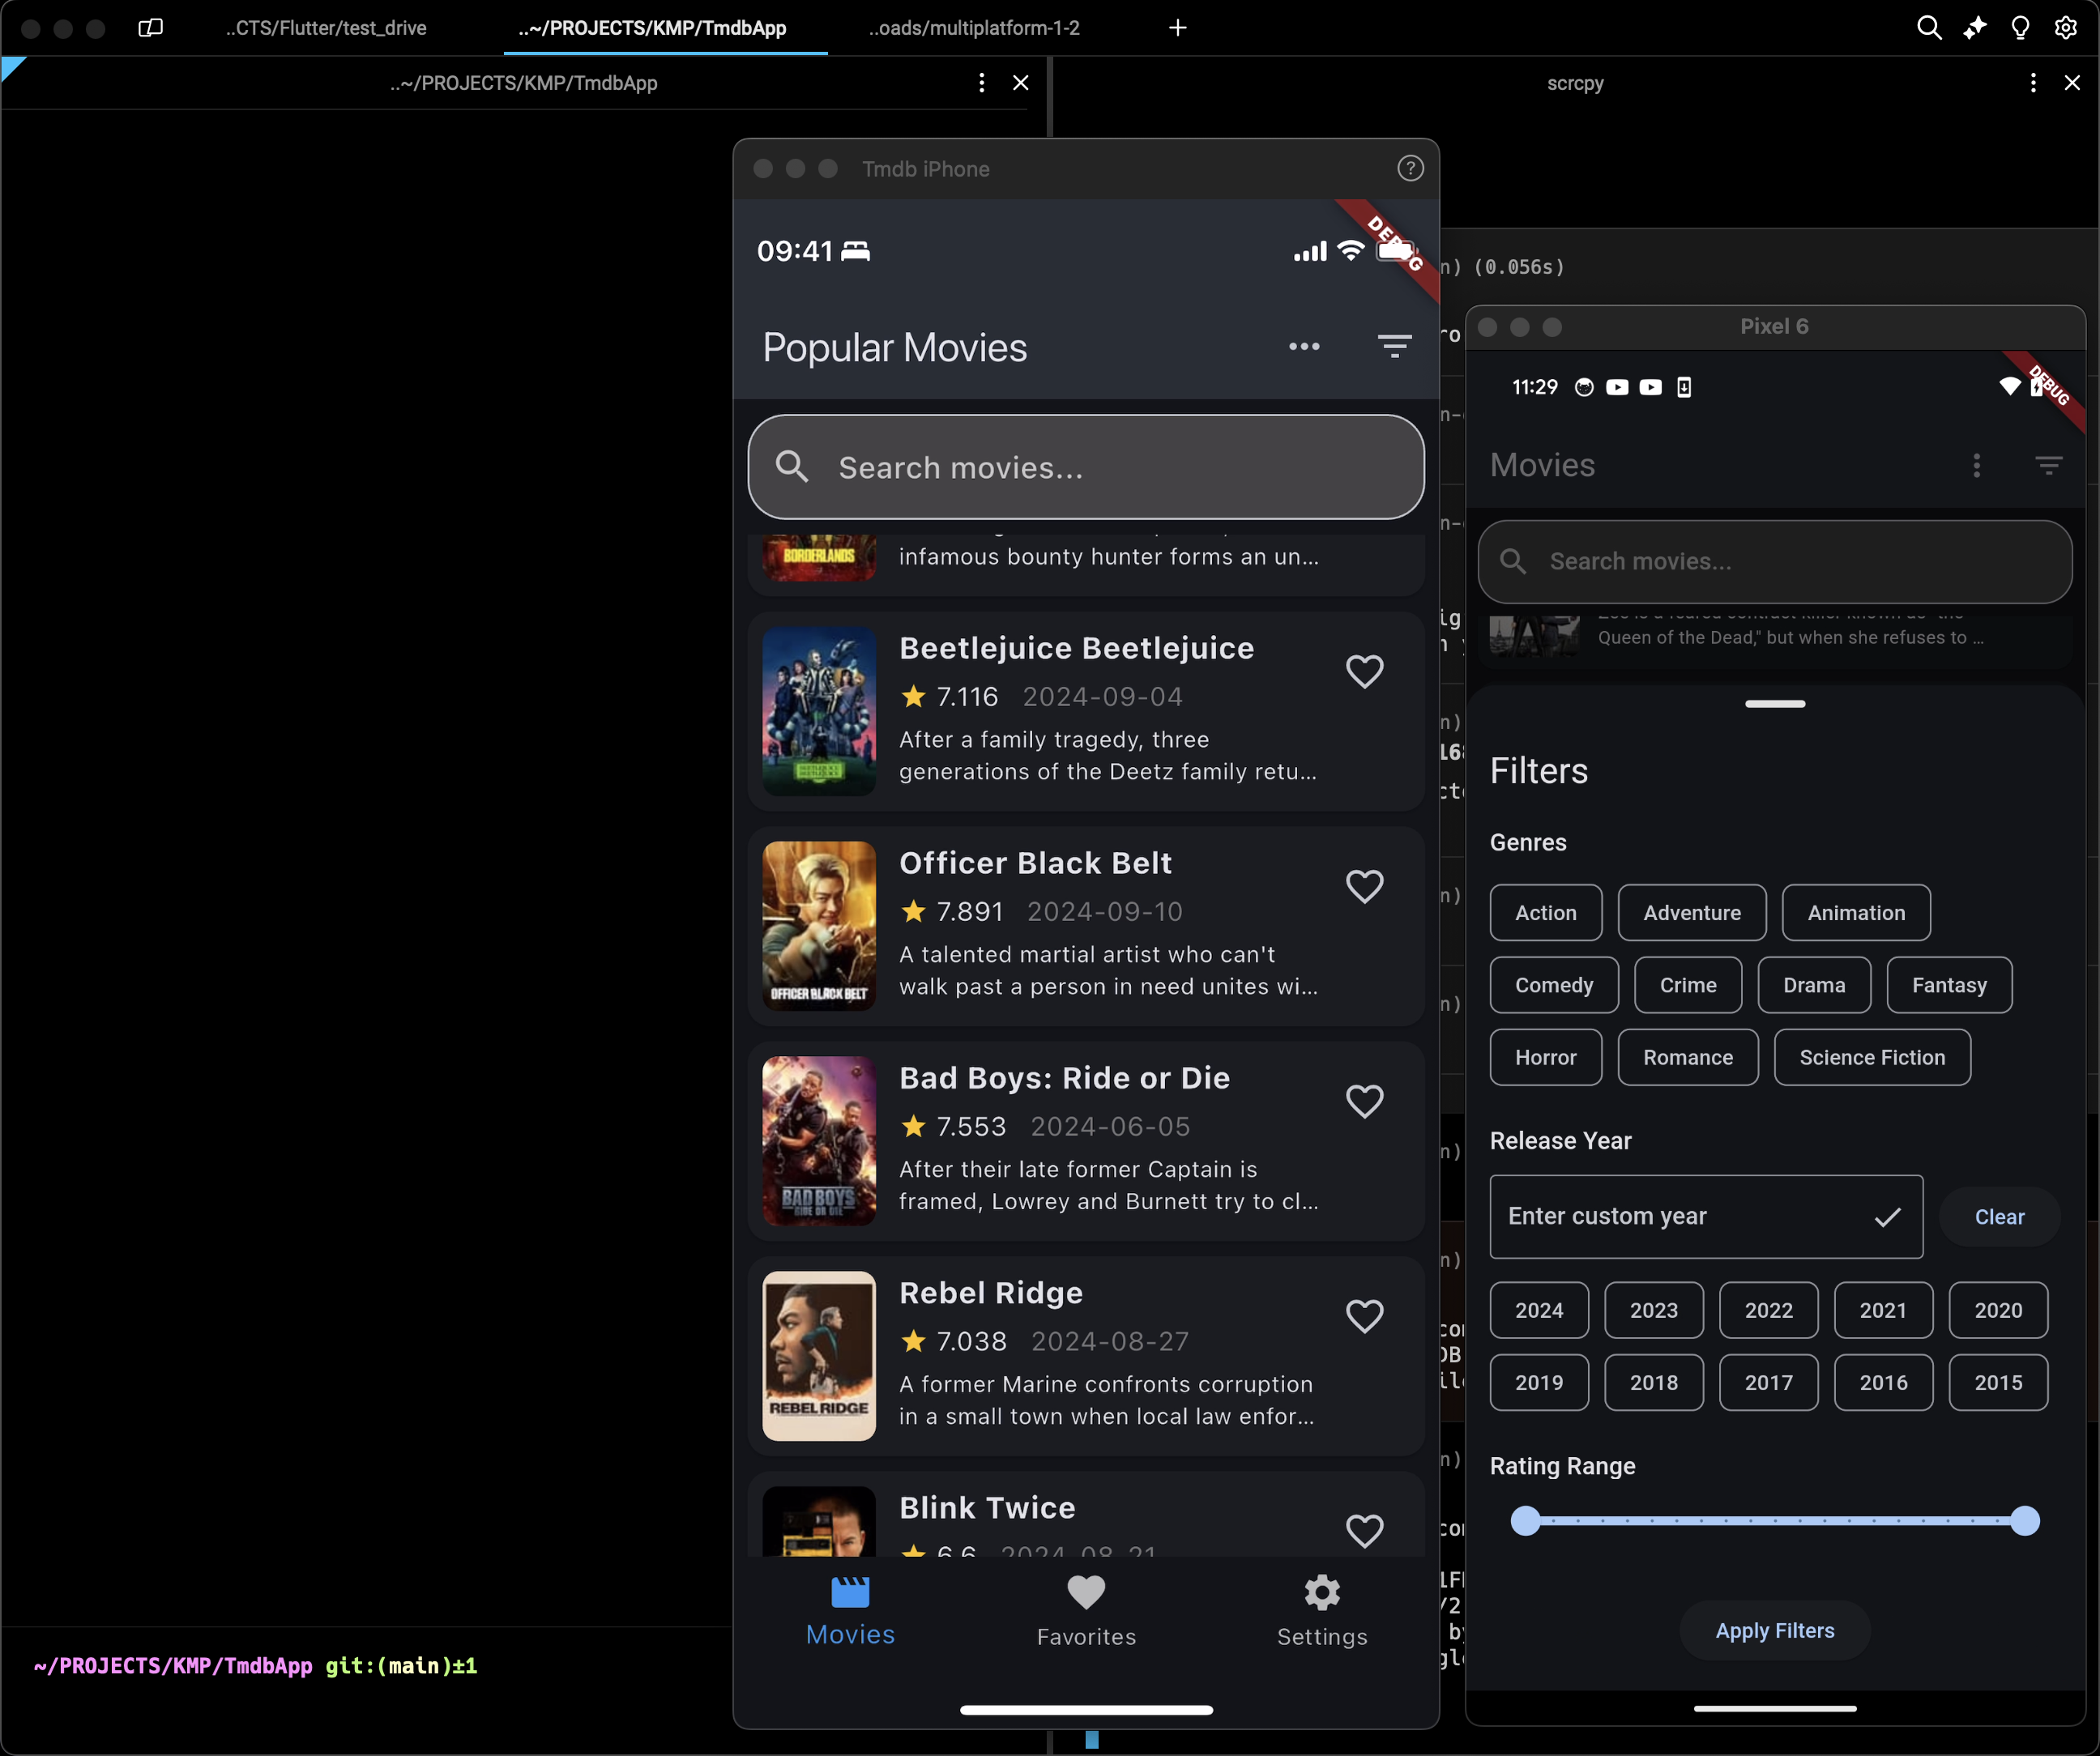Viewport: 2100px width, 1756px height.
Task: Open the Settings bottom tab
Action: pyautogui.click(x=1321, y=1610)
